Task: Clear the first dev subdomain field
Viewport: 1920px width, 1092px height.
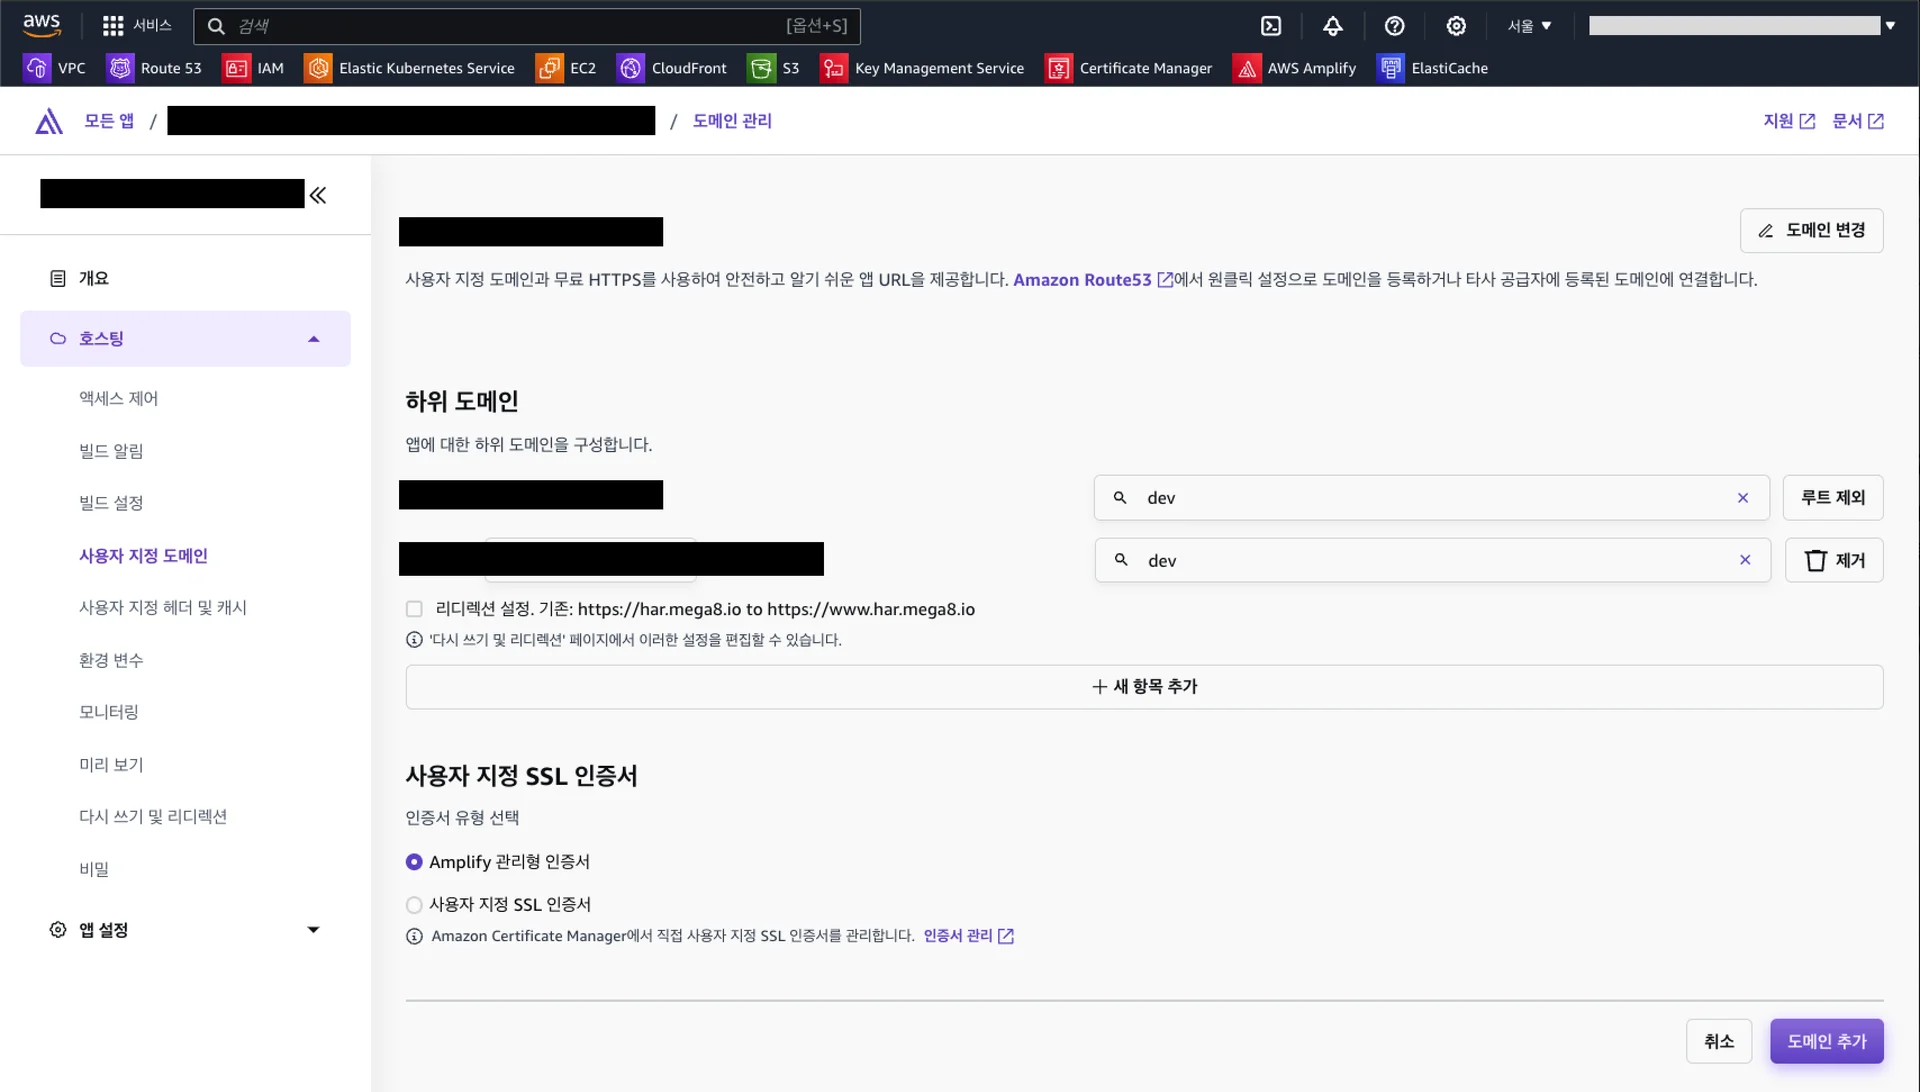Action: pyautogui.click(x=1743, y=498)
